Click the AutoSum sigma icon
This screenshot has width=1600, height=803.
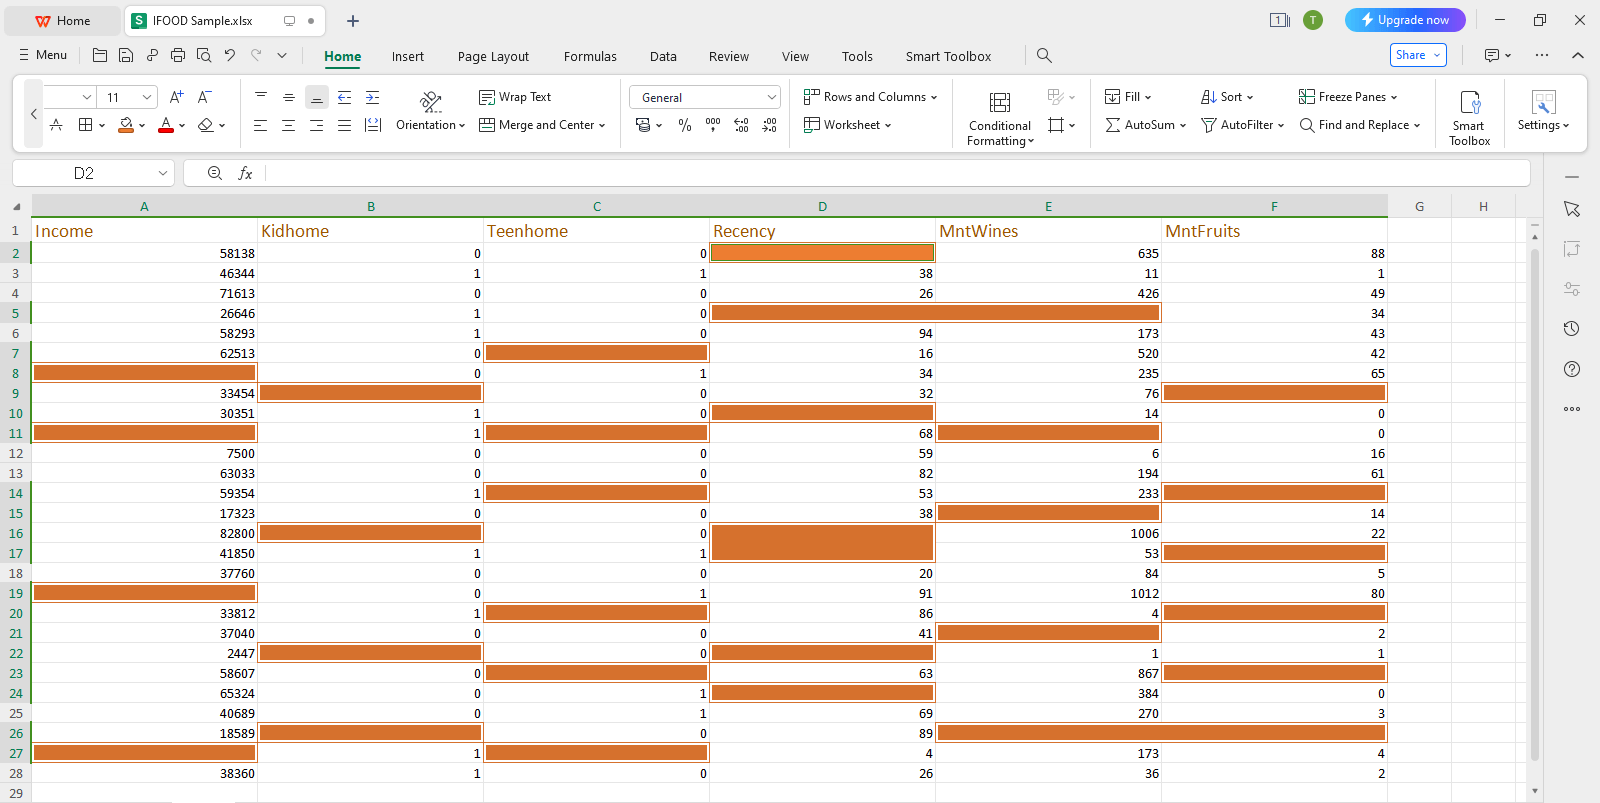1113,125
